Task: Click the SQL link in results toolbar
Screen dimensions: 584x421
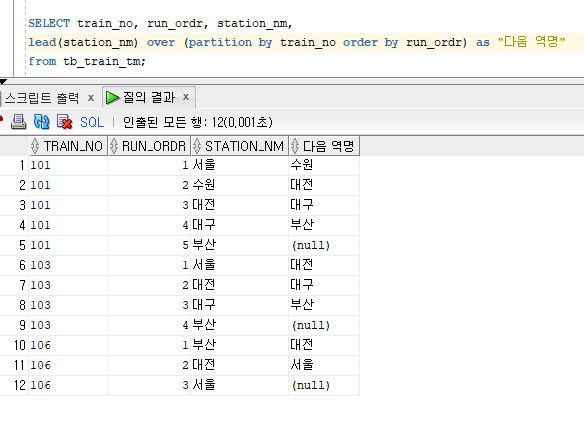Action: 92,122
